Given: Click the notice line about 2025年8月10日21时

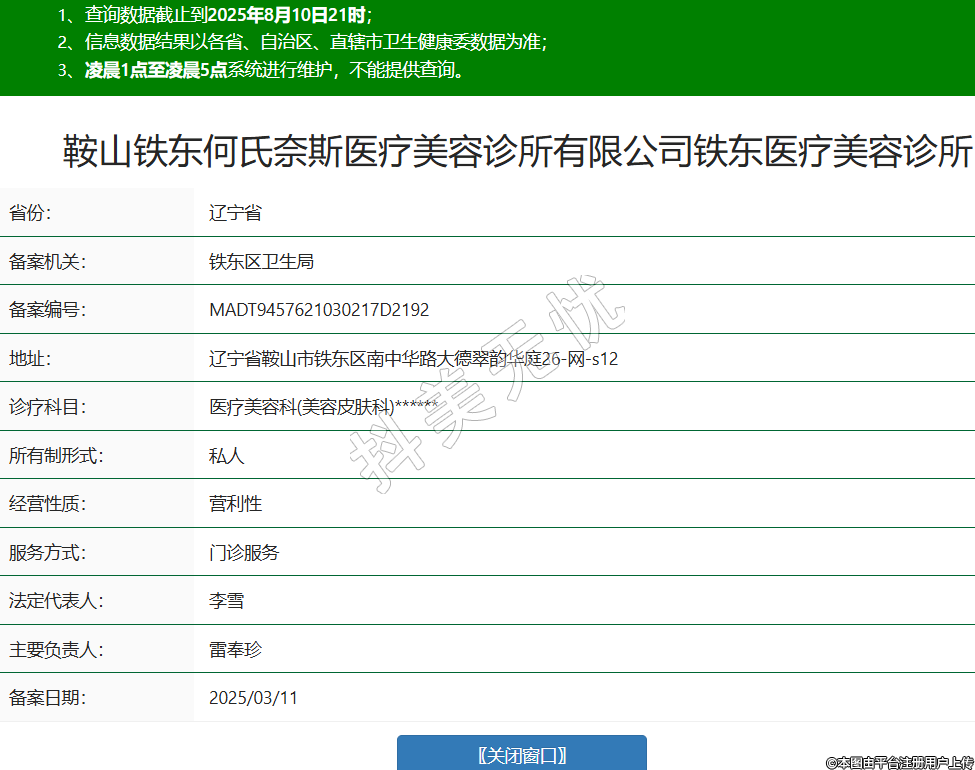Looking at the screenshot, I should (215, 15).
